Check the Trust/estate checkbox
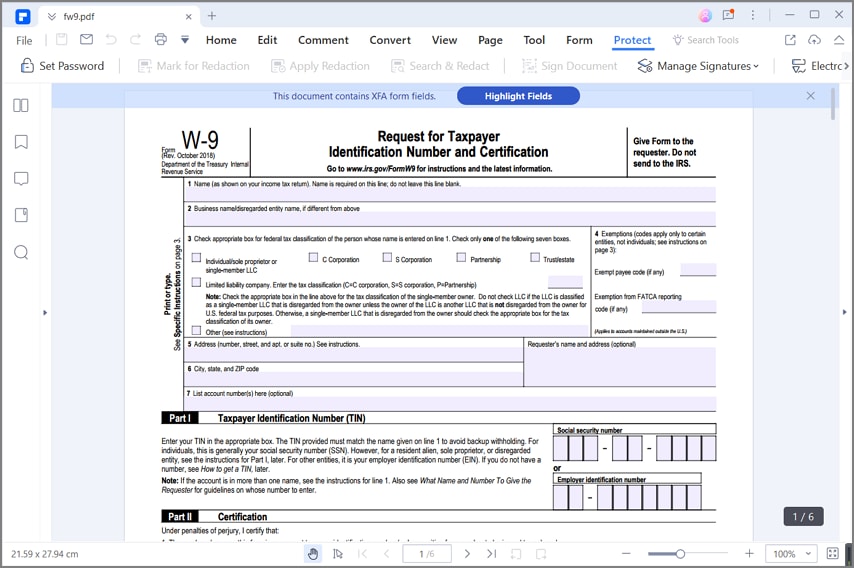The height and width of the screenshot is (568, 854). point(535,257)
